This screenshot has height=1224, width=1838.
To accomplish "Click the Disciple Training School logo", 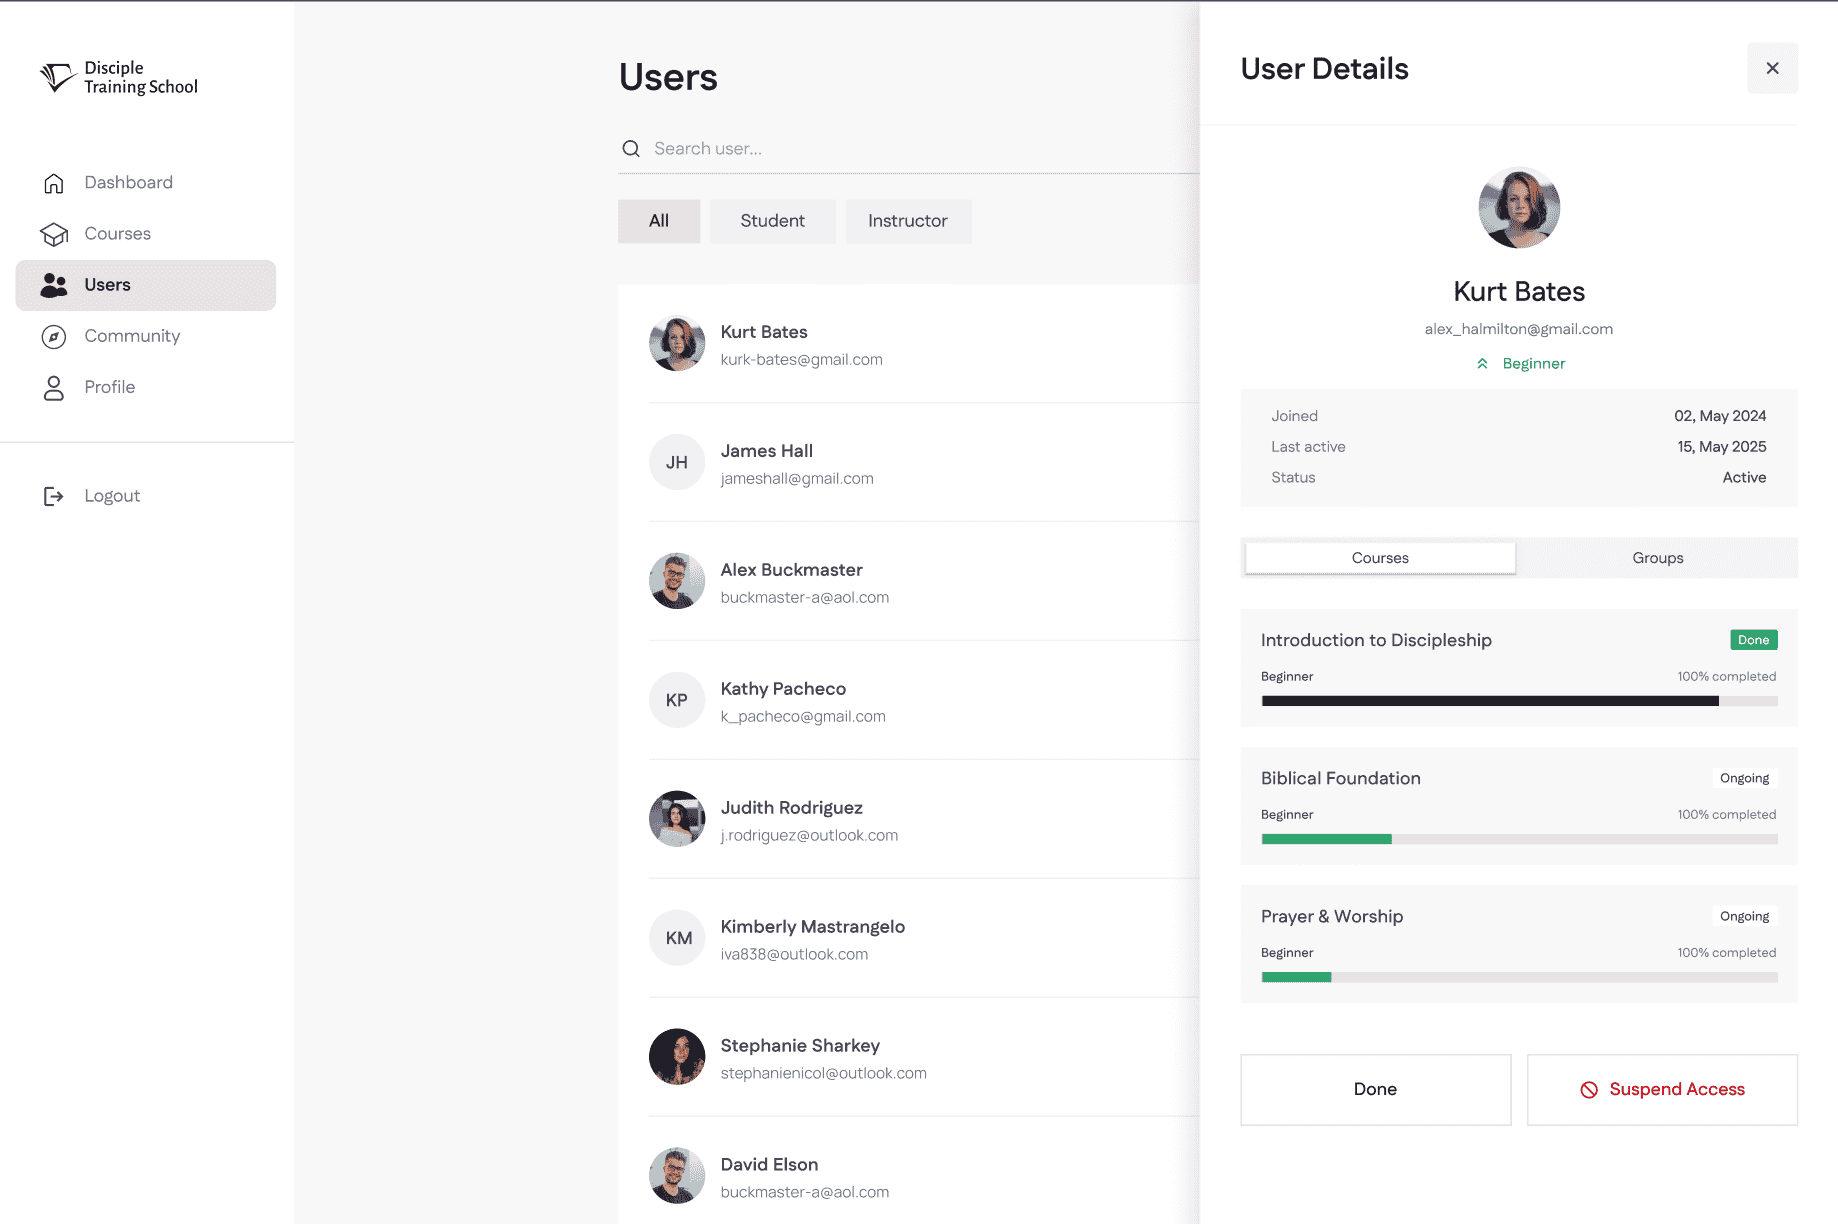I will (x=119, y=77).
